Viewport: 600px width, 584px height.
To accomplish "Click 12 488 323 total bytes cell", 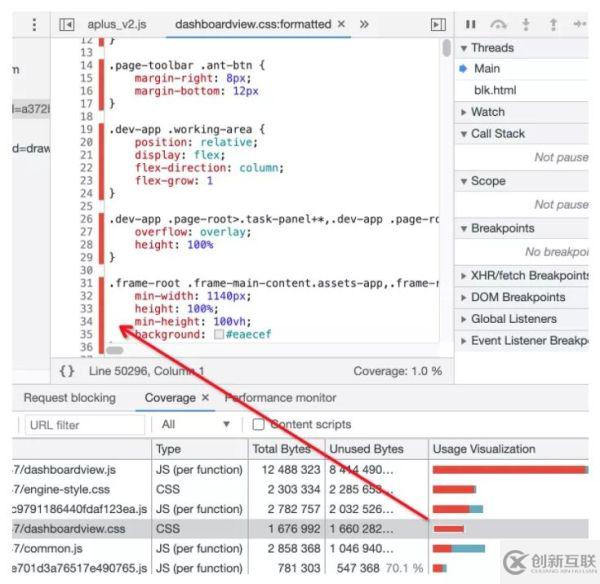I will point(291,470).
